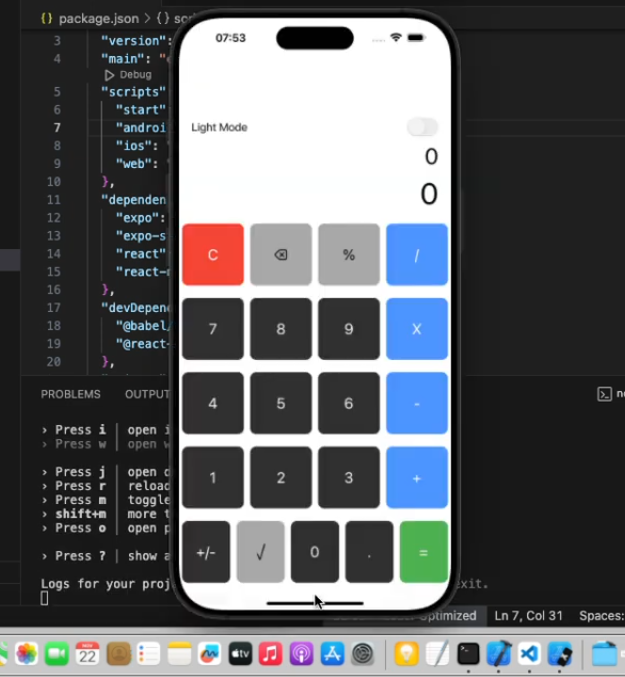625x677 pixels.
Task: Tap the blue minus button
Action: 417,403
